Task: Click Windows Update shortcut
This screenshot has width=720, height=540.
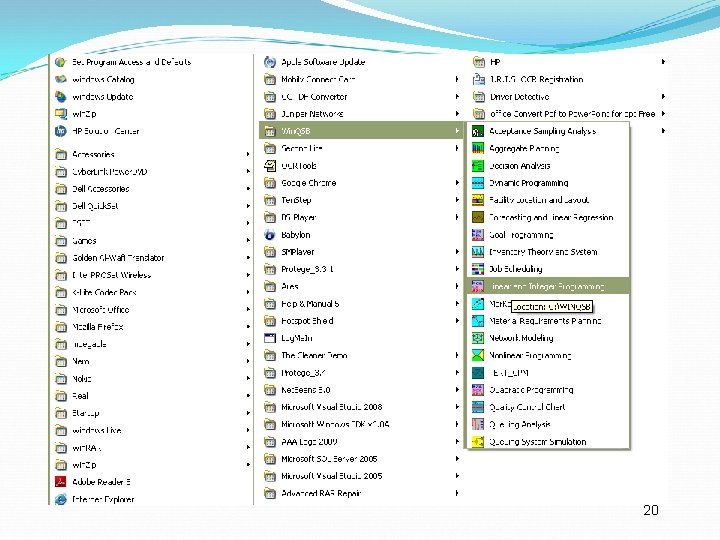Action: 102,97
